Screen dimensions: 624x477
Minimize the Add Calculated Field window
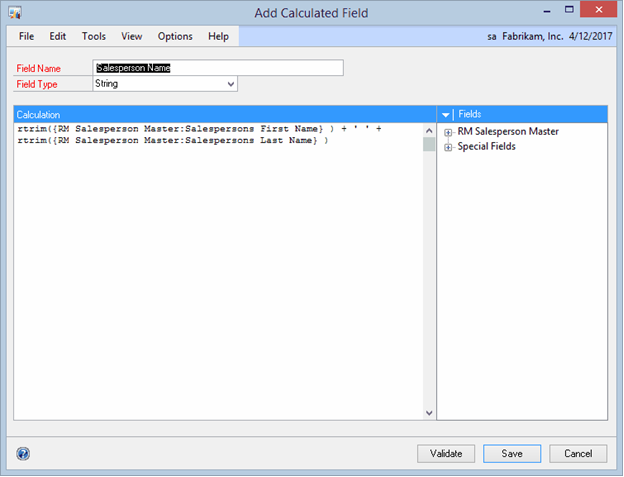pos(547,12)
